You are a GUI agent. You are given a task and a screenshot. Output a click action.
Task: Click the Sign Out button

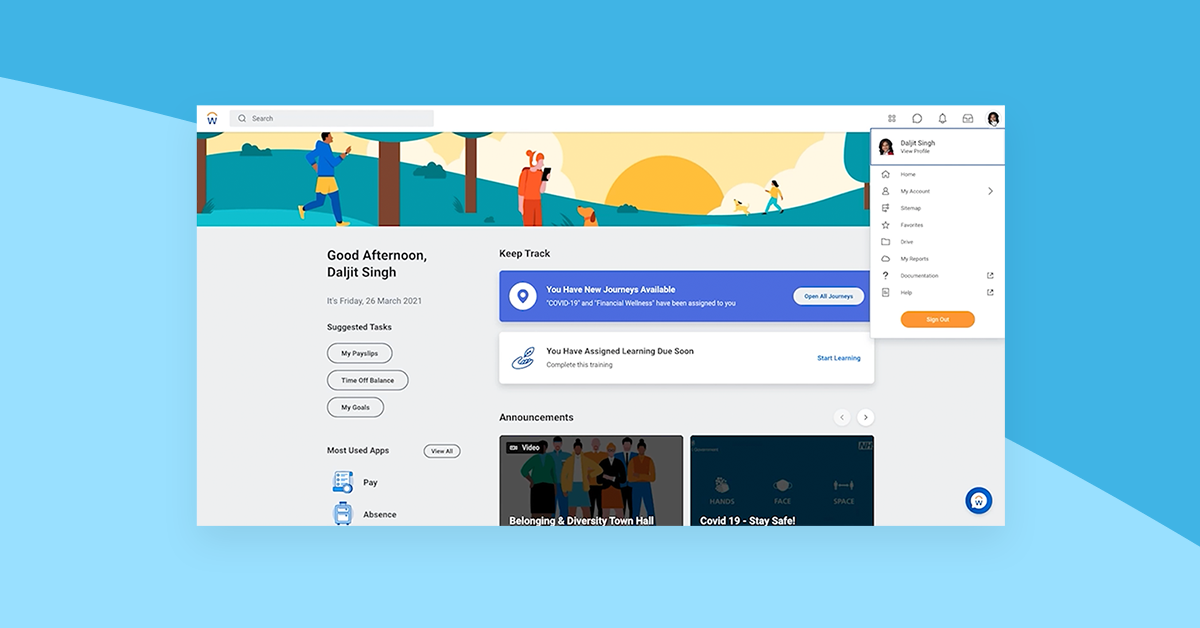(x=937, y=319)
